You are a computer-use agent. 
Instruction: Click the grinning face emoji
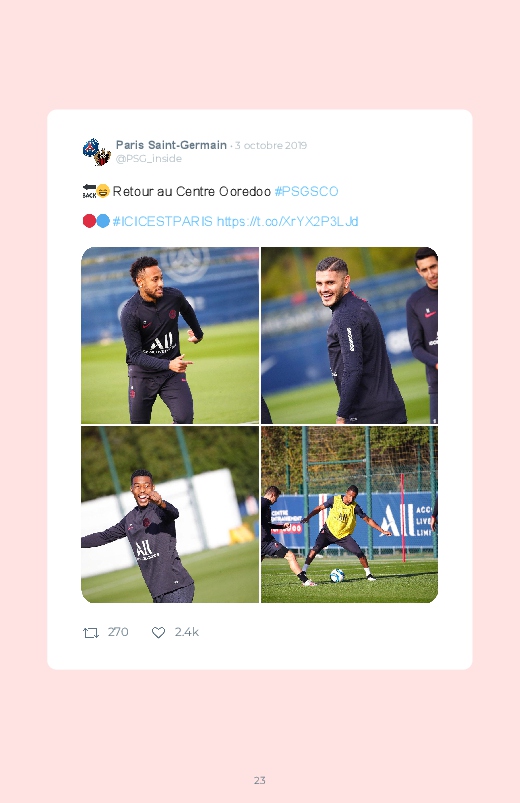click(x=103, y=191)
